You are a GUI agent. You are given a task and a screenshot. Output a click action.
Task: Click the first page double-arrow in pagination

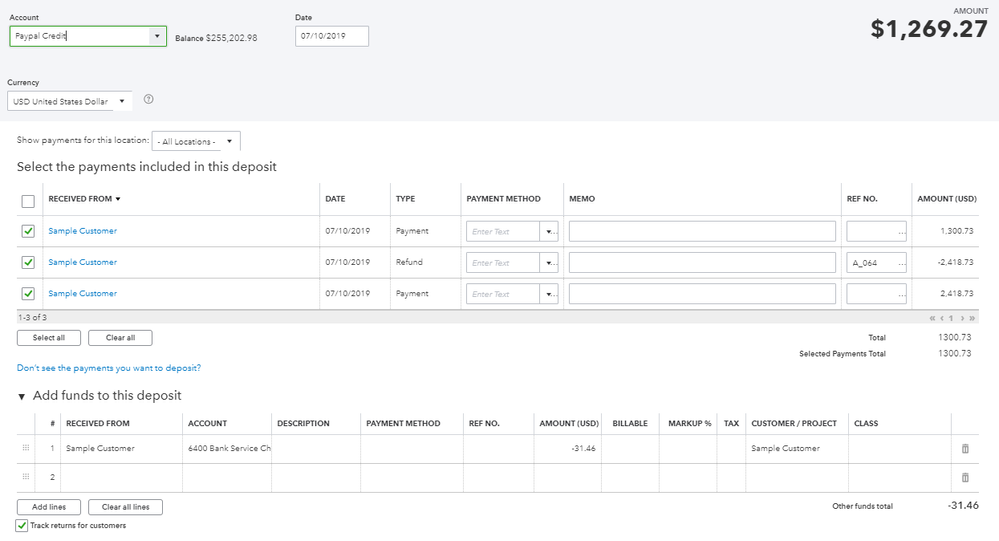coord(932,318)
